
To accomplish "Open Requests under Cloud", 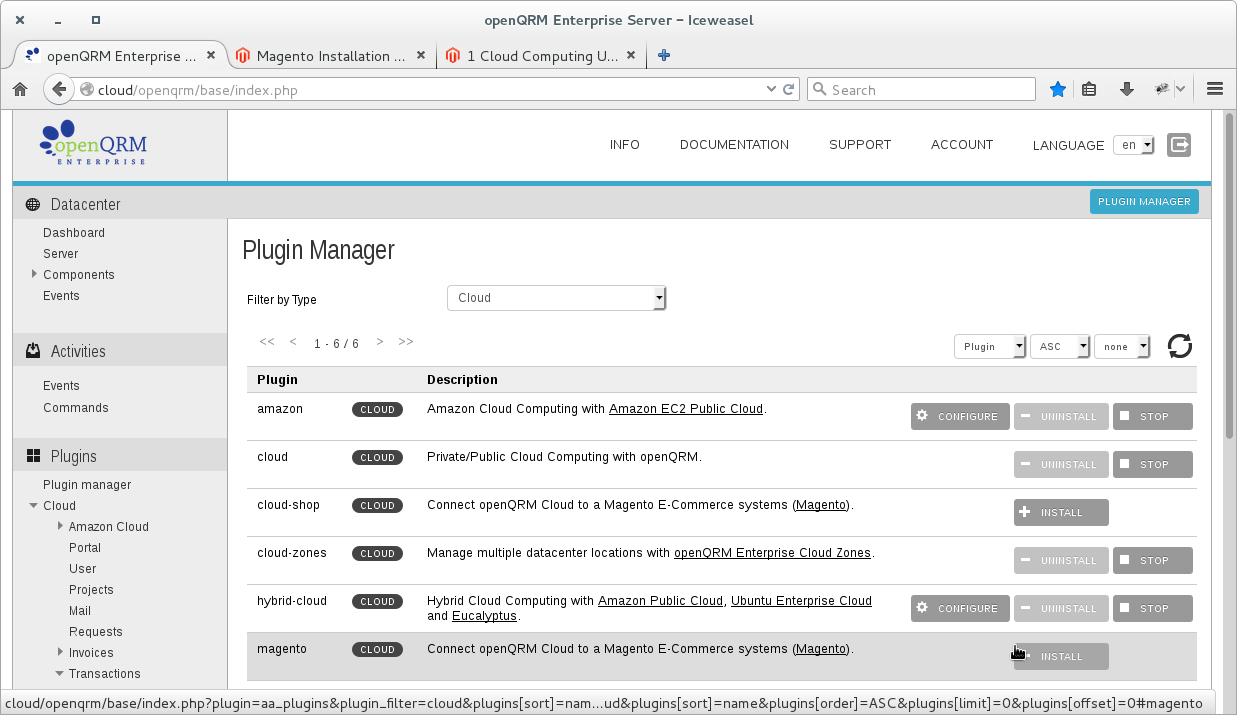I will tap(96, 632).
